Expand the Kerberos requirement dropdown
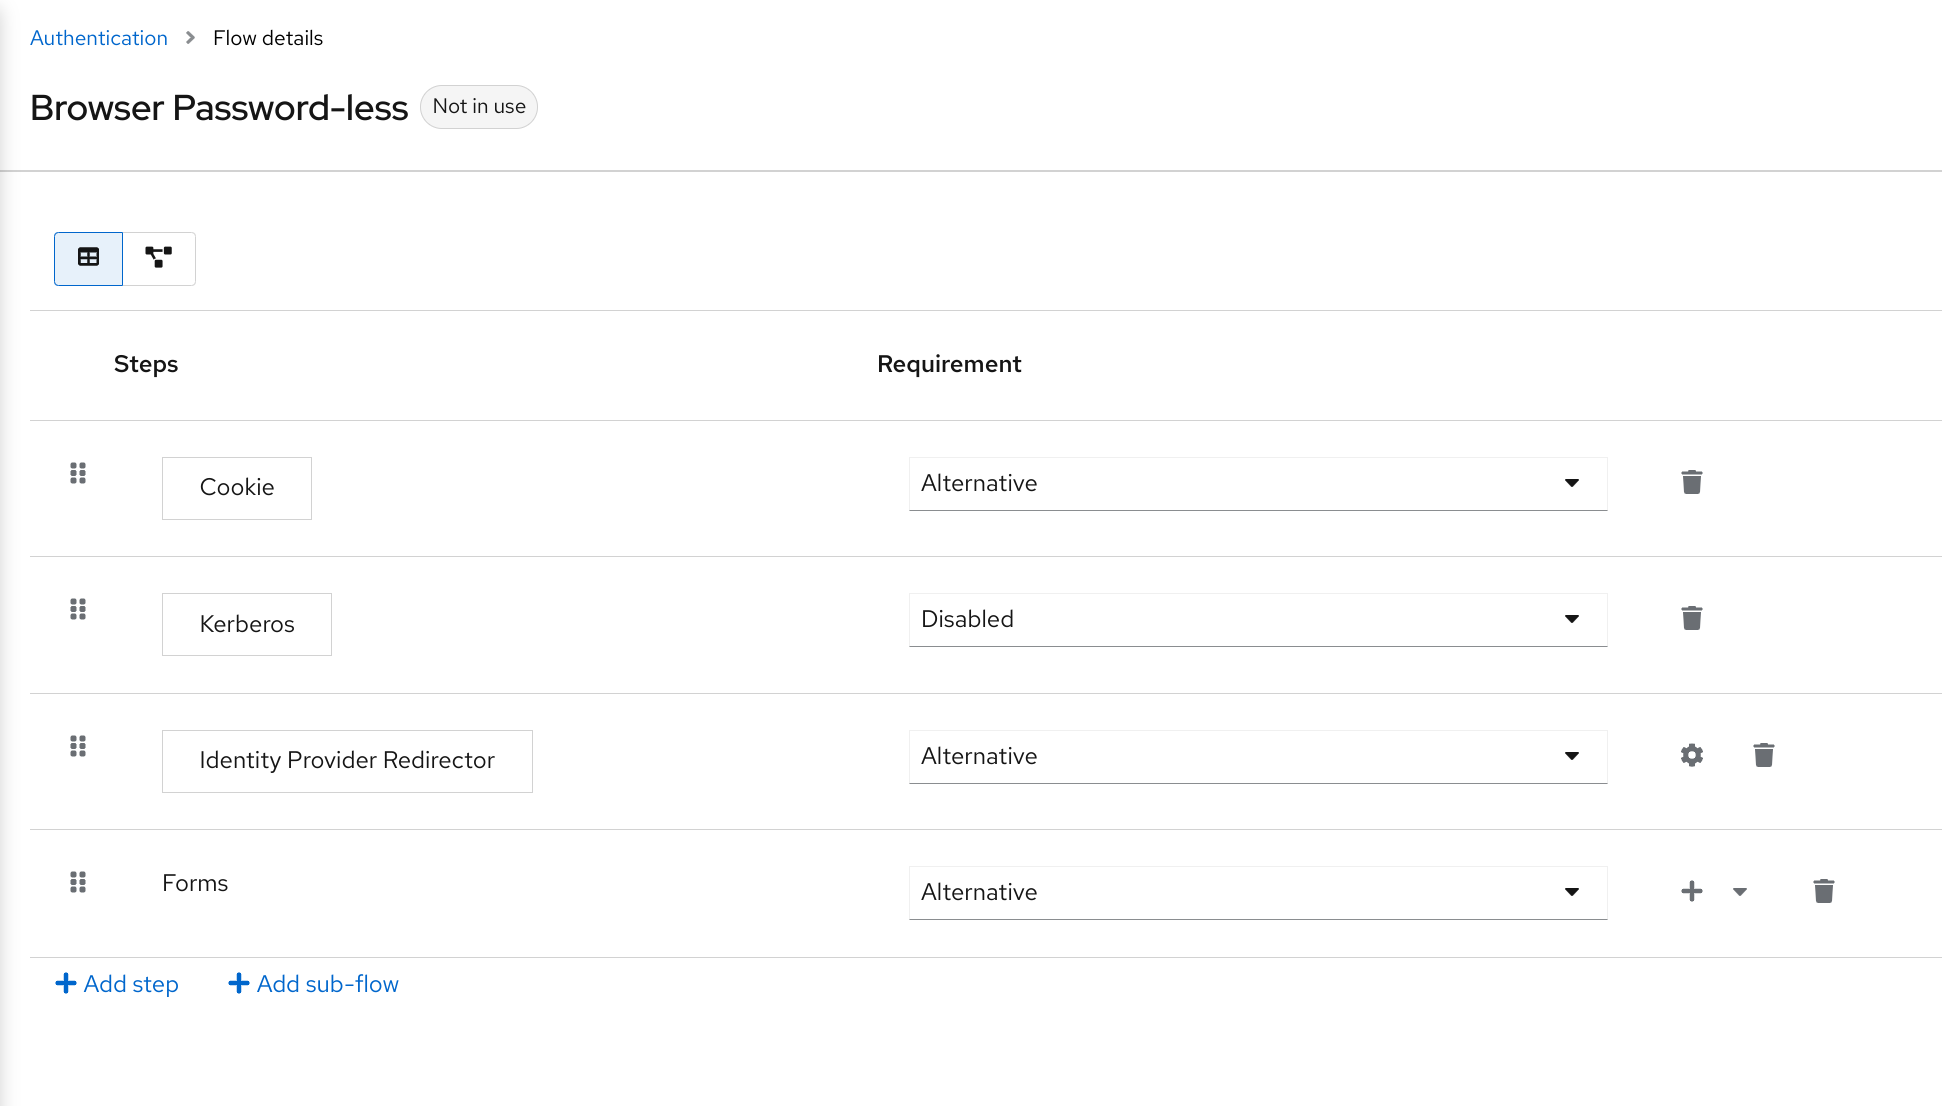This screenshot has height=1106, width=1942. coord(1574,619)
